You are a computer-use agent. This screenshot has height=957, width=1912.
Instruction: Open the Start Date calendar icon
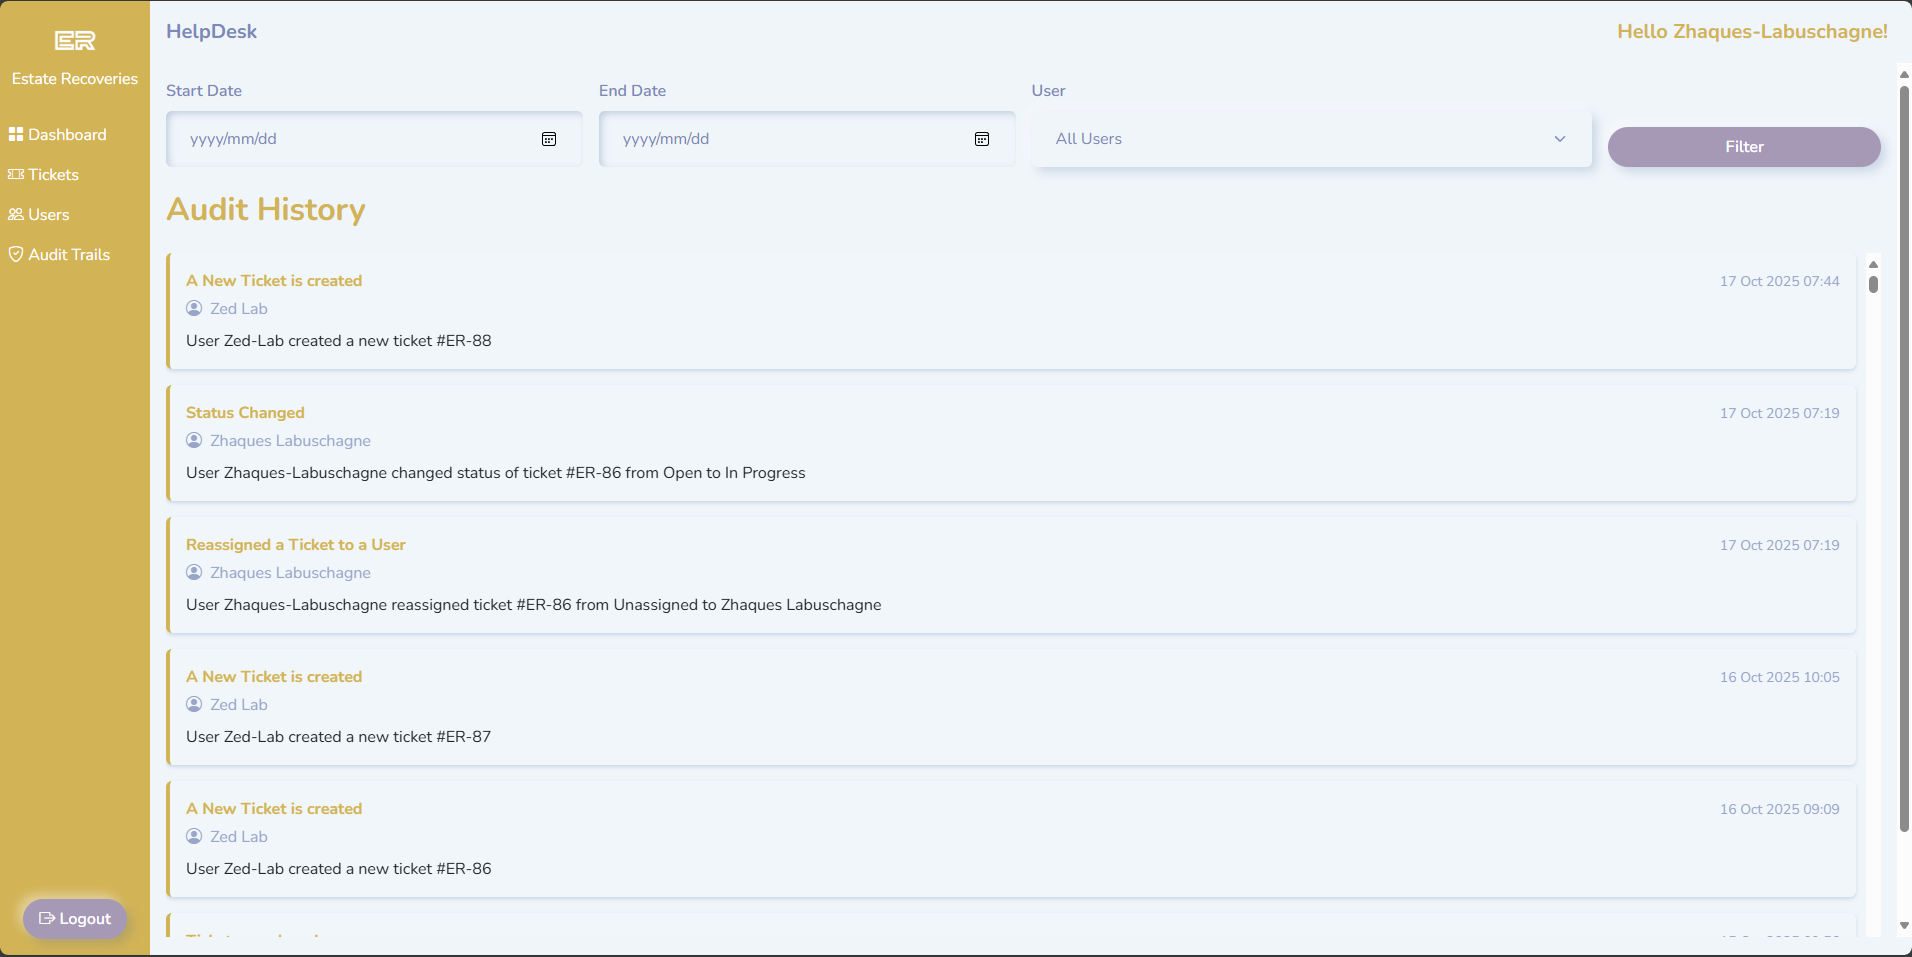point(548,139)
